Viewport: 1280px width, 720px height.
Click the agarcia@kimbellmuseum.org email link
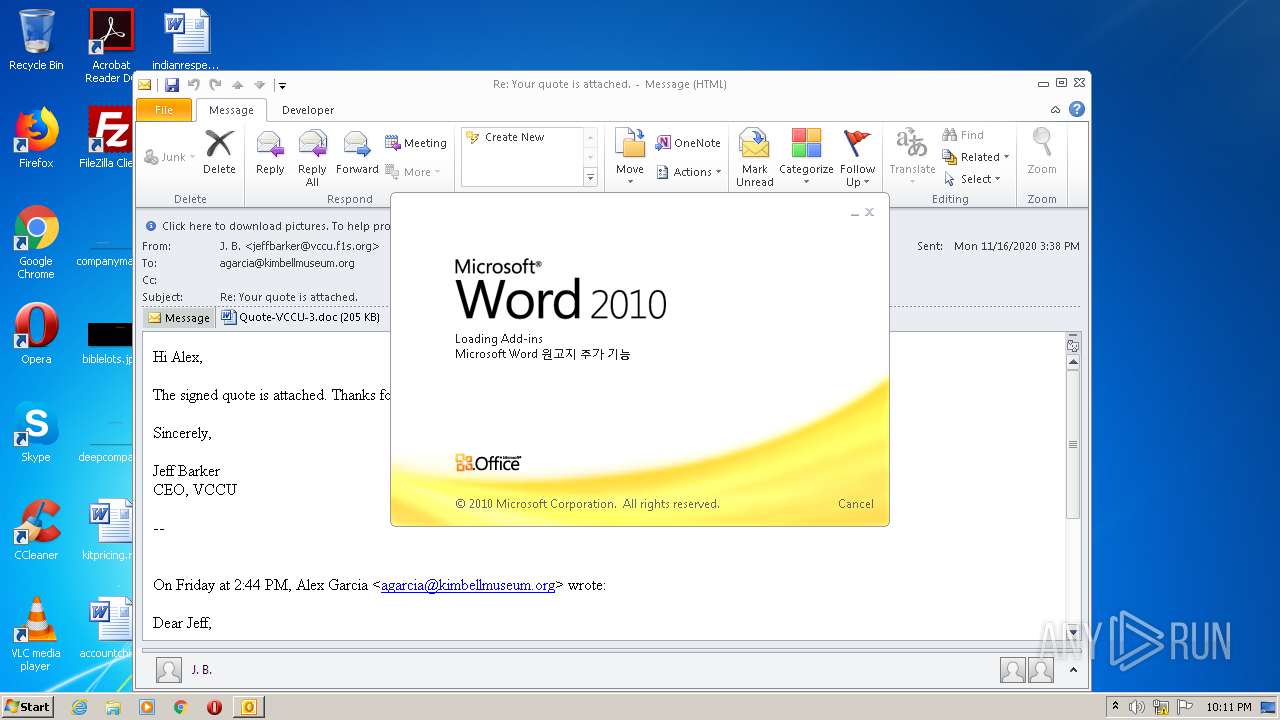click(468, 585)
